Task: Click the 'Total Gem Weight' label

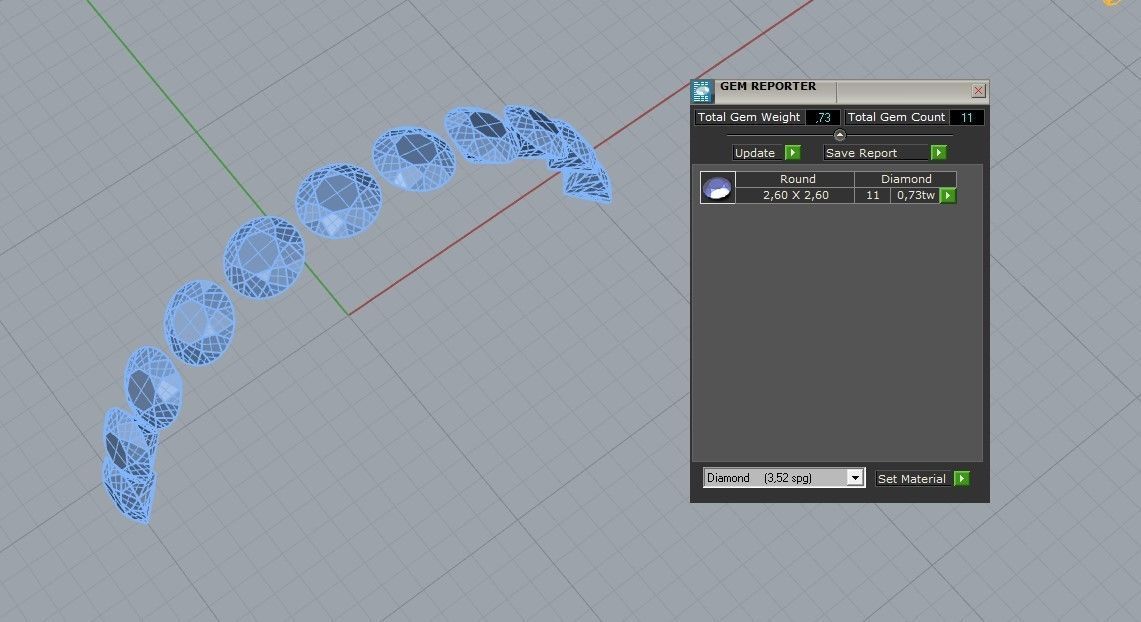Action: click(x=749, y=117)
